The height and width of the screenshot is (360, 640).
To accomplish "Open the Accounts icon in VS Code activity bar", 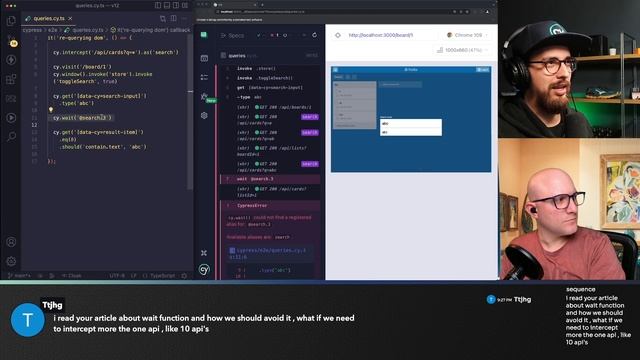I will 11,242.
